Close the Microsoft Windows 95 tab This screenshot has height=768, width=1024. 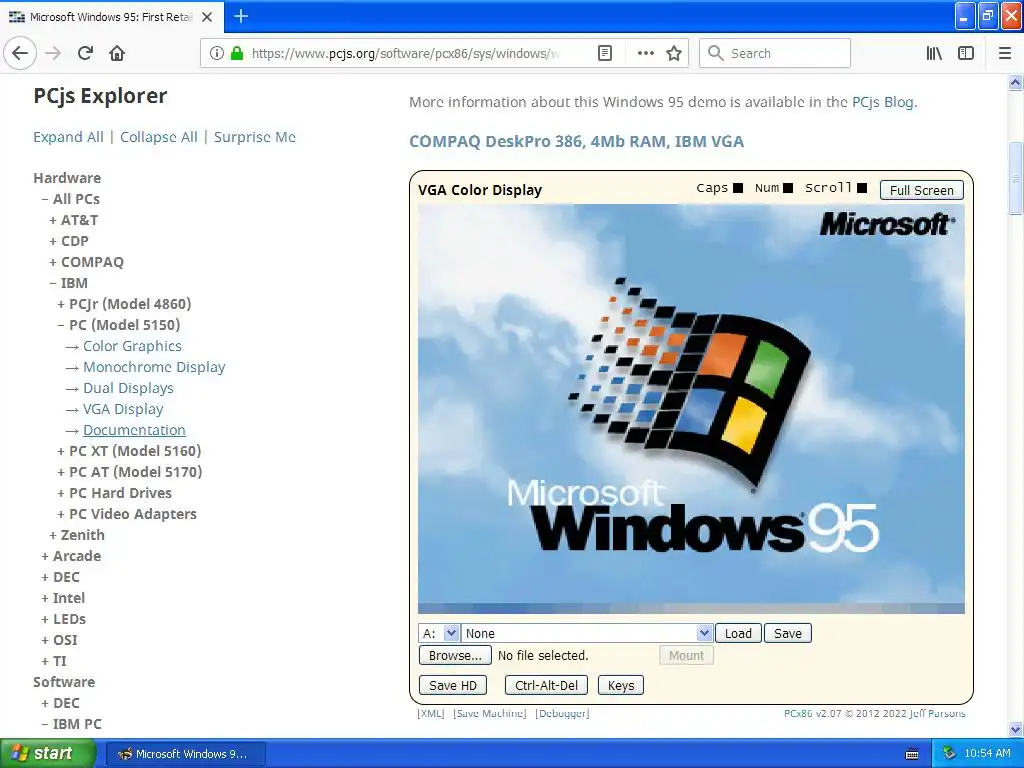click(207, 17)
